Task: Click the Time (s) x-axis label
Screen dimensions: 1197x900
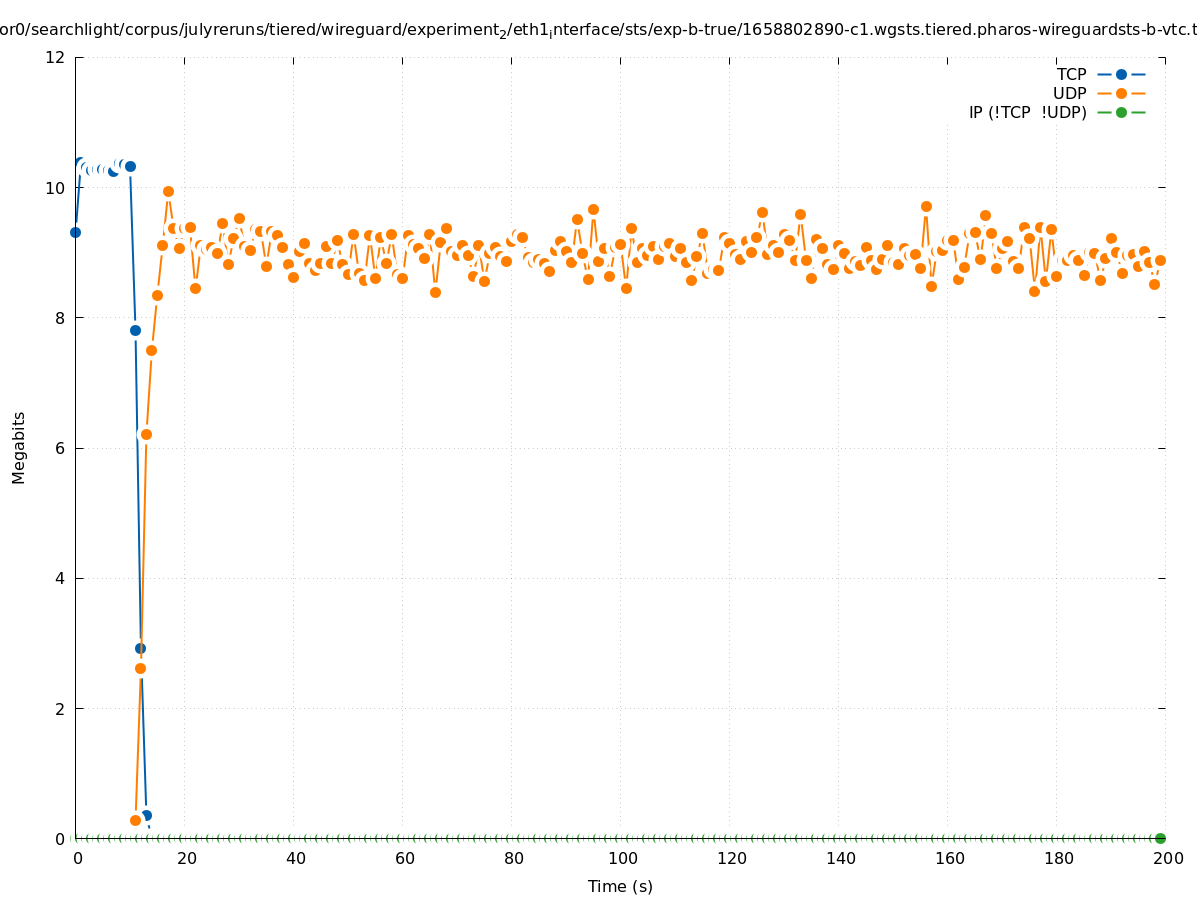Action: [x=620, y=886]
